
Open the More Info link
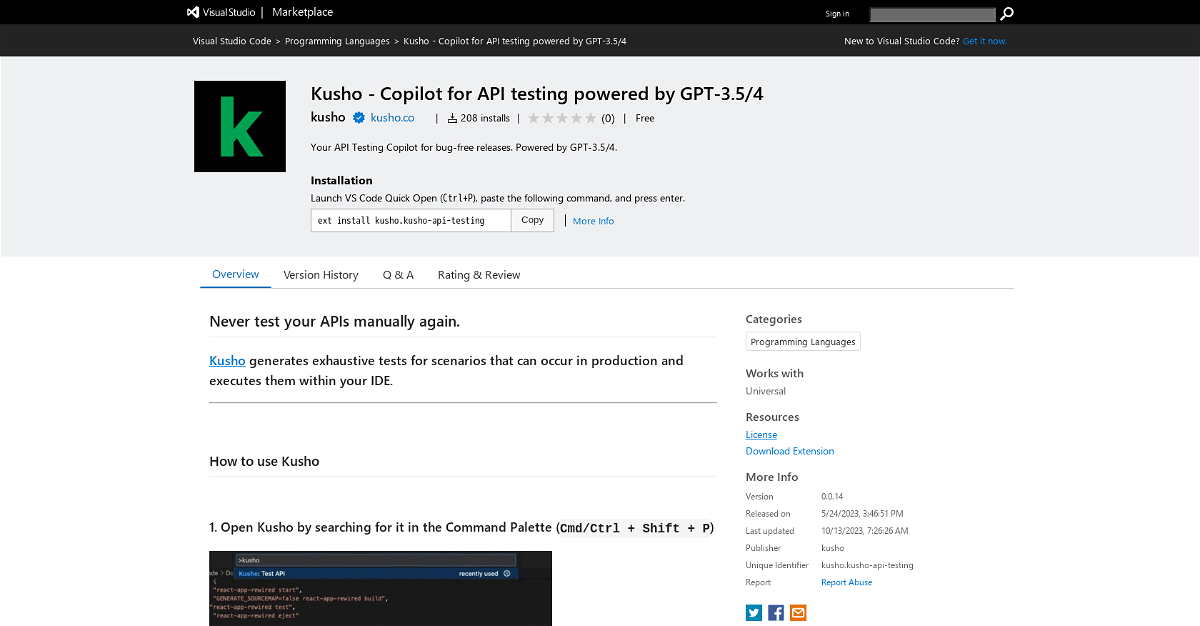[x=593, y=221]
